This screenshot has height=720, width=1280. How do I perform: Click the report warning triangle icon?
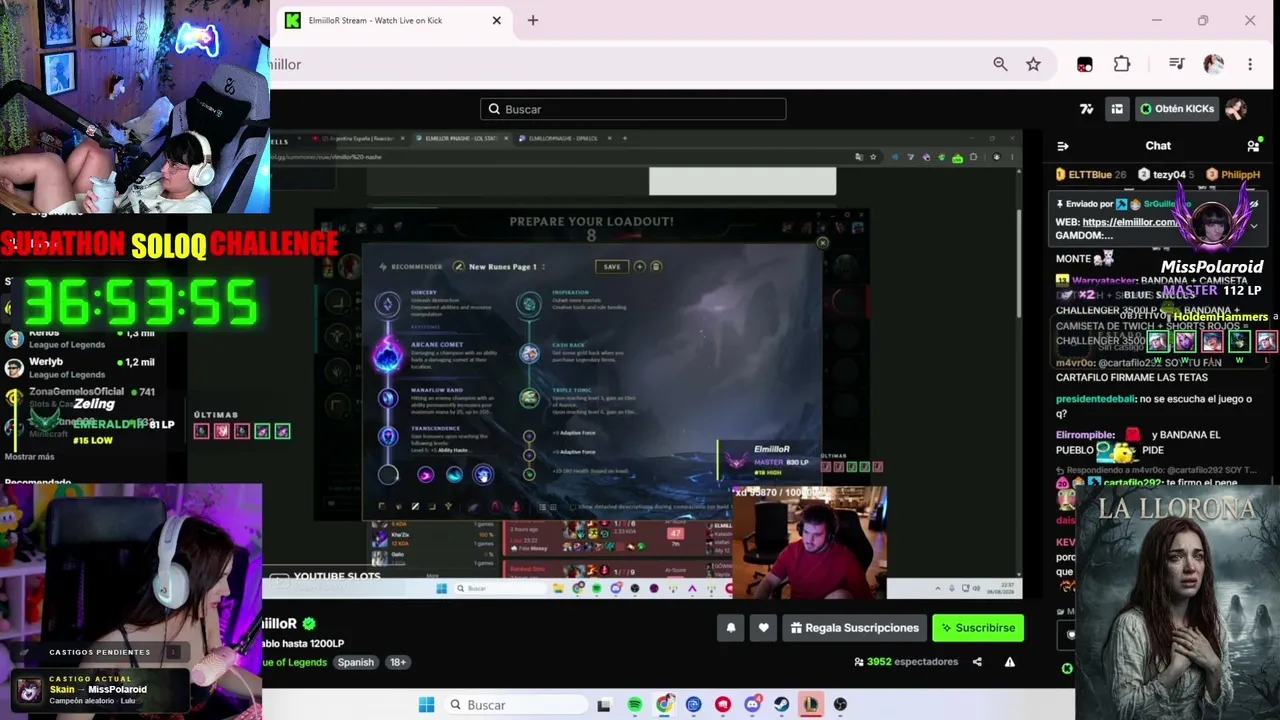point(1010,662)
